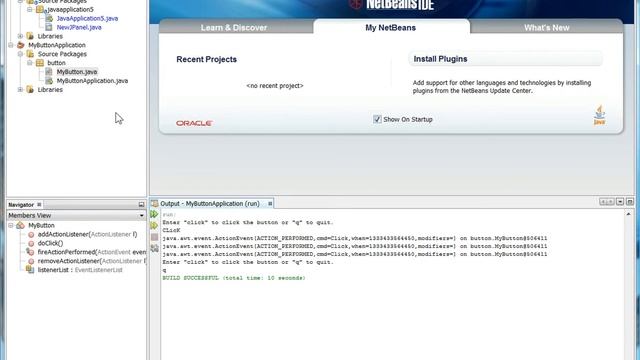Select JavaApplication5.java in project tree
This screenshot has width=640, height=360.
pyautogui.click(x=87, y=18)
